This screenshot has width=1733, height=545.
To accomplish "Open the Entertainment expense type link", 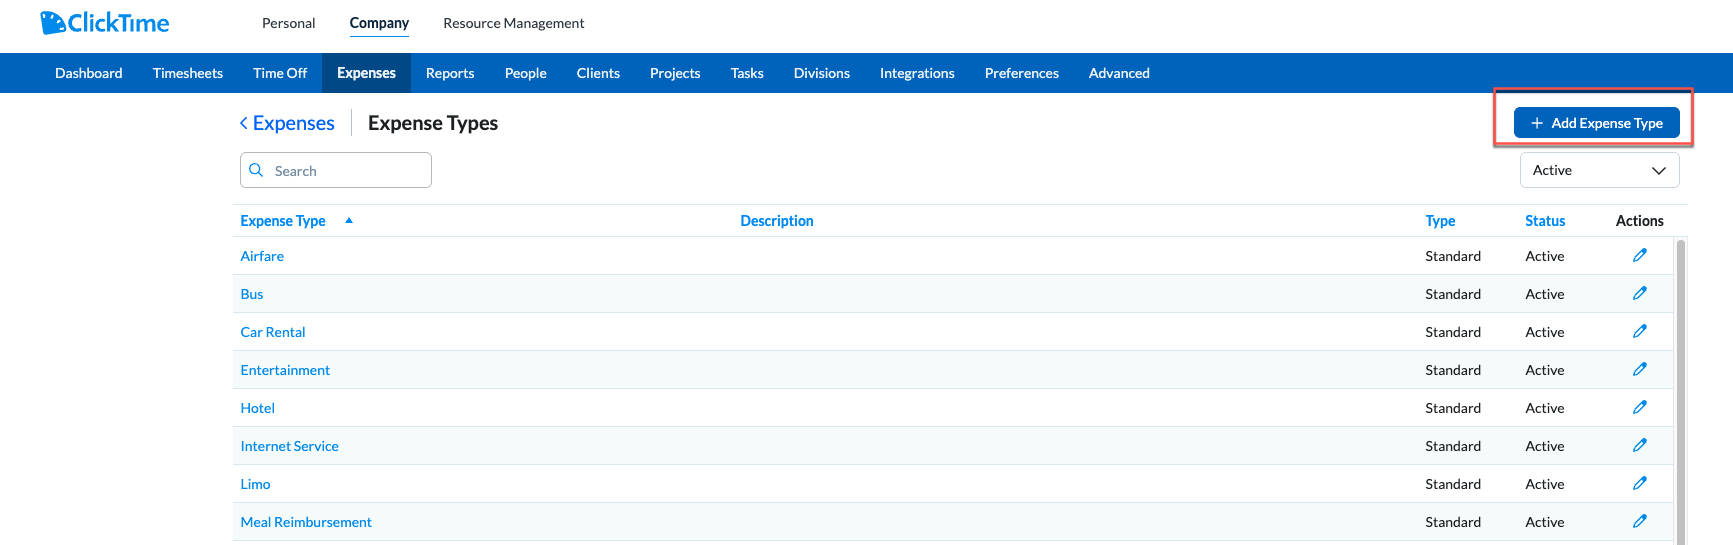I will tap(285, 370).
